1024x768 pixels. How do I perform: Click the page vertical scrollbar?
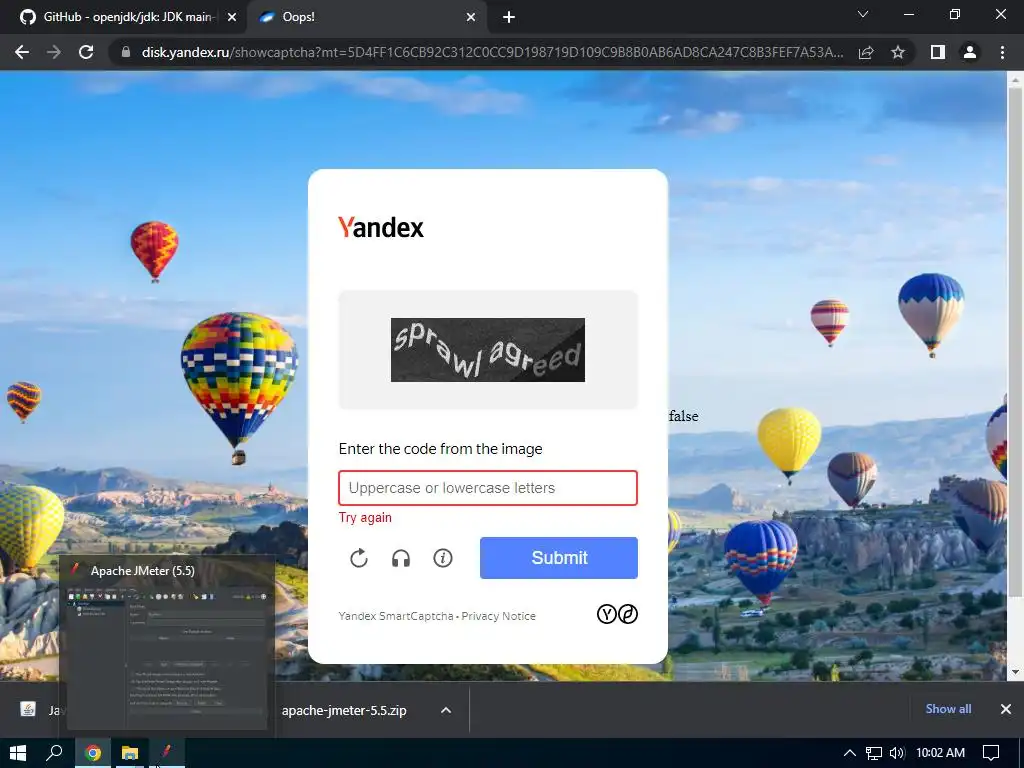coord(1016,343)
